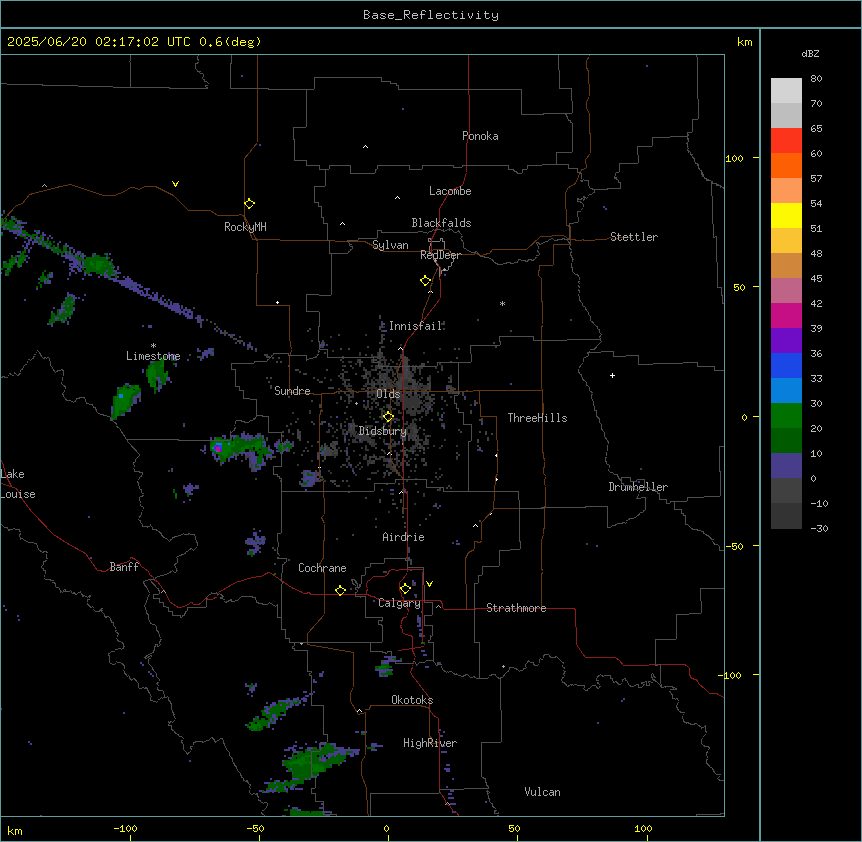Click the purple 36-39 dBZ legend swatch
862x842 pixels.
[x=786, y=340]
